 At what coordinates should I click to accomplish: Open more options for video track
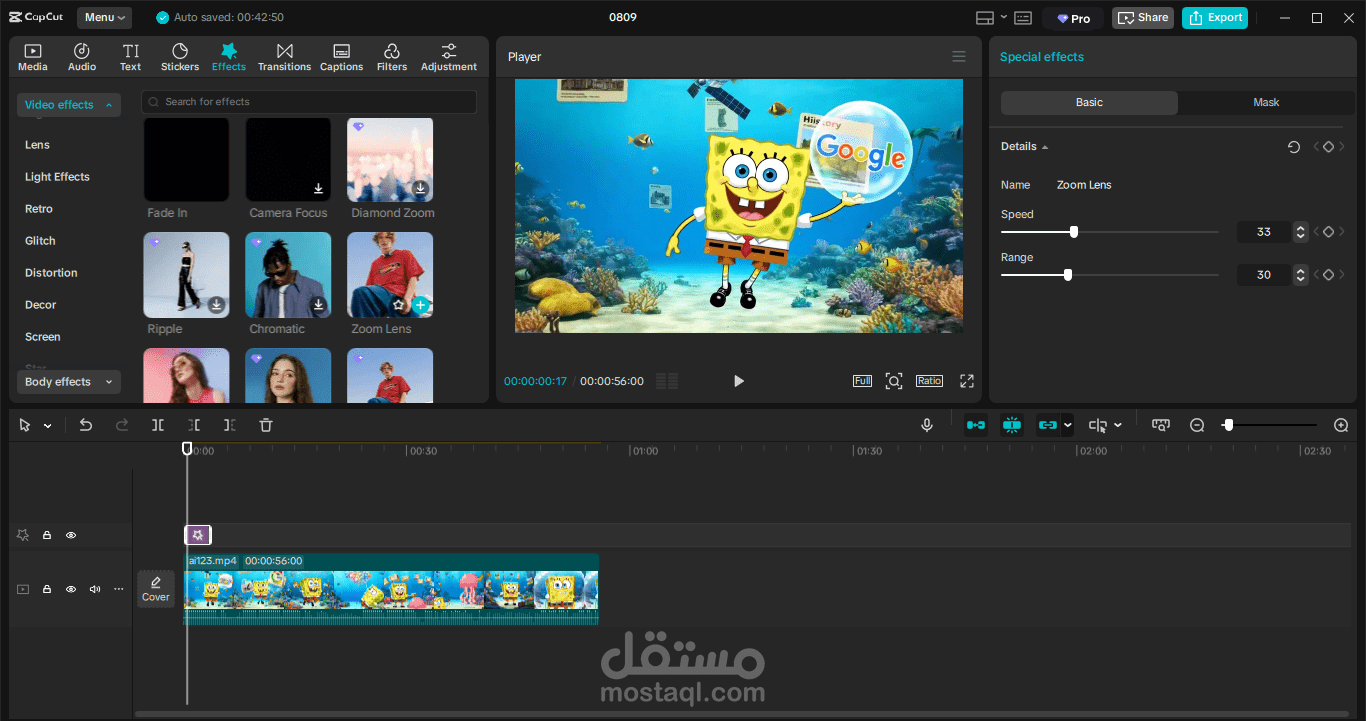pyautogui.click(x=119, y=590)
